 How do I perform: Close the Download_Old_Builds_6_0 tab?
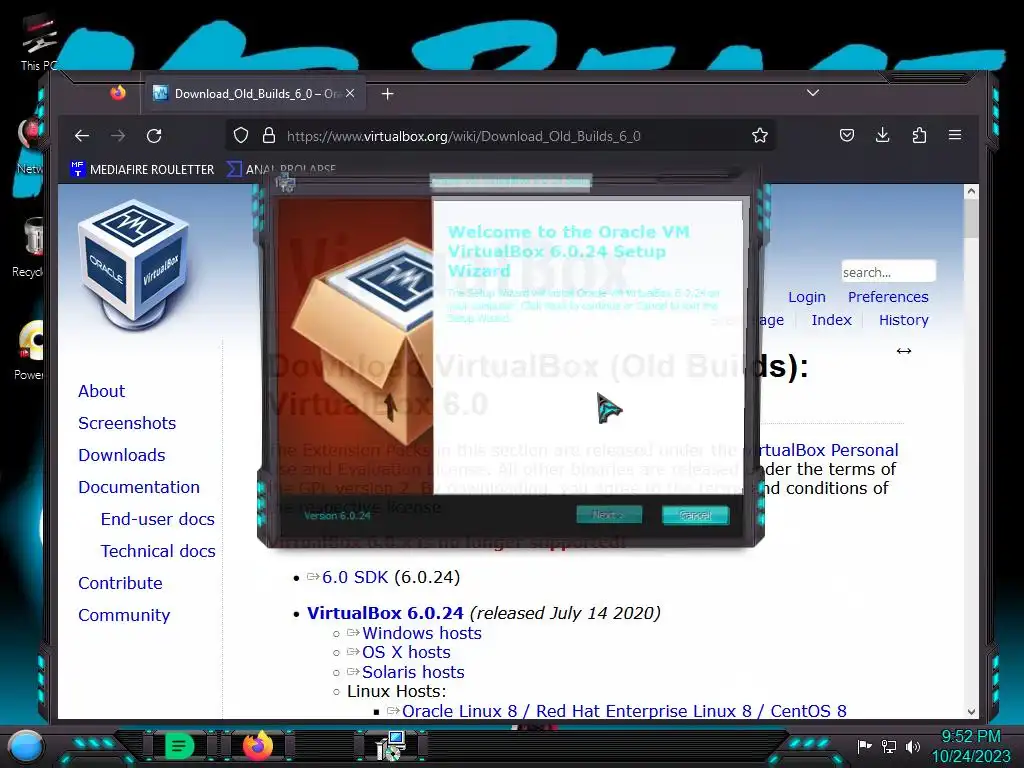pos(350,93)
